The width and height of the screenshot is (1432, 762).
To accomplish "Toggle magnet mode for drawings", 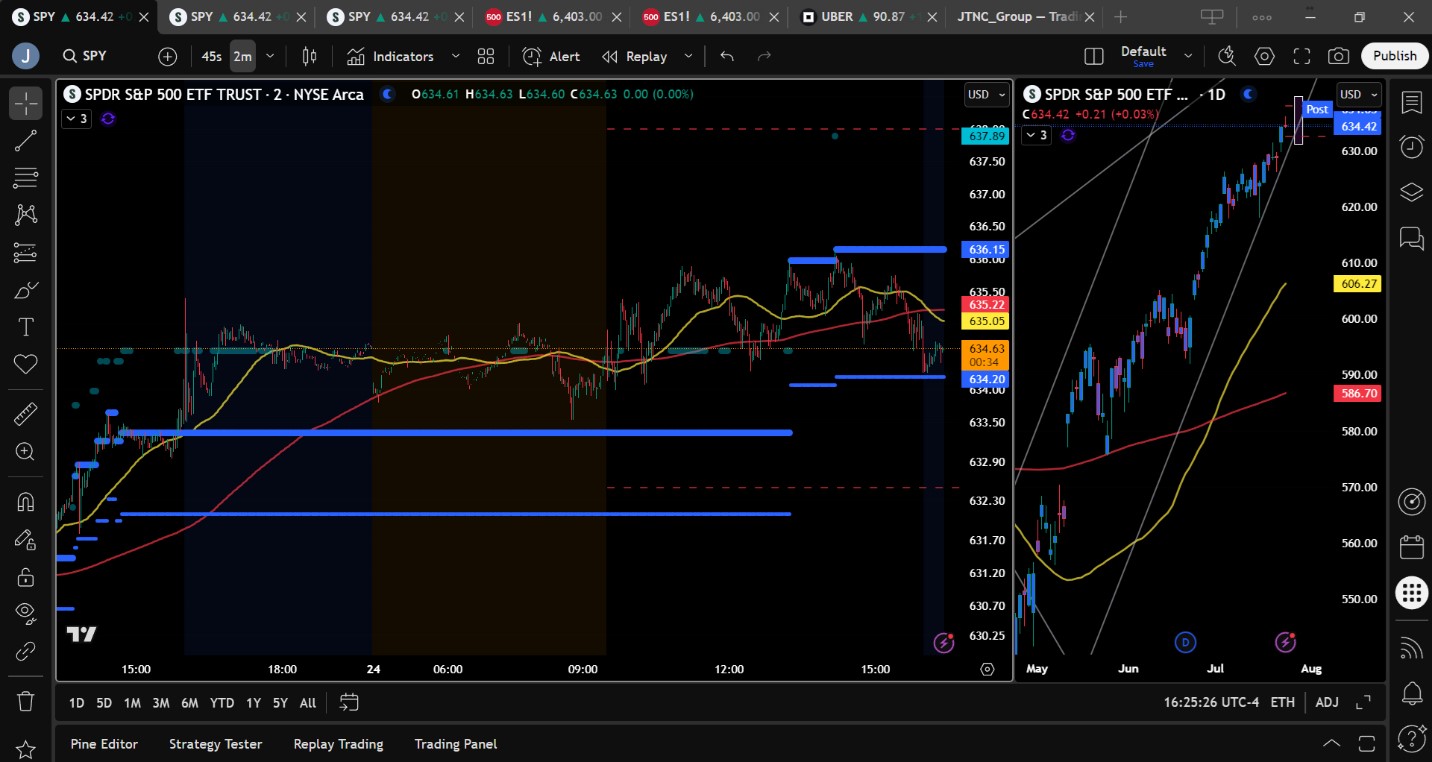I will [26, 502].
